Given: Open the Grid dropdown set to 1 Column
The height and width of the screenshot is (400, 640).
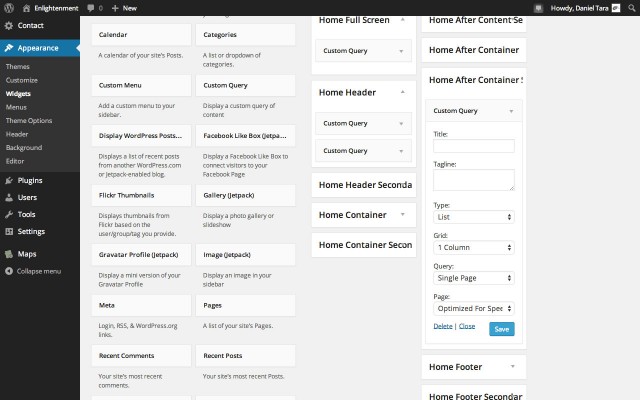Looking at the screenshot, I should [473, 247].
